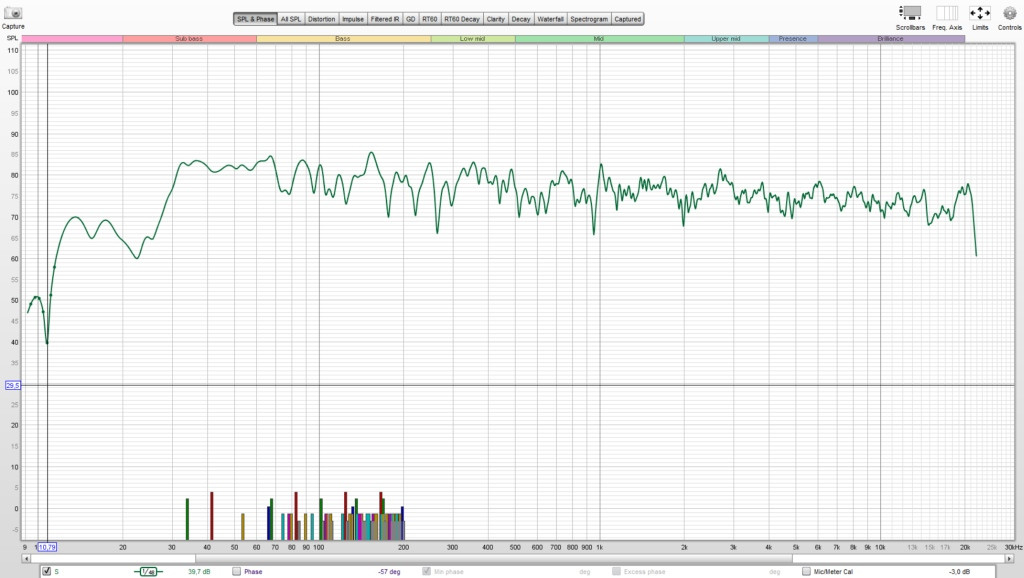Open the Distortion graph tab

(x=322, y=19)
